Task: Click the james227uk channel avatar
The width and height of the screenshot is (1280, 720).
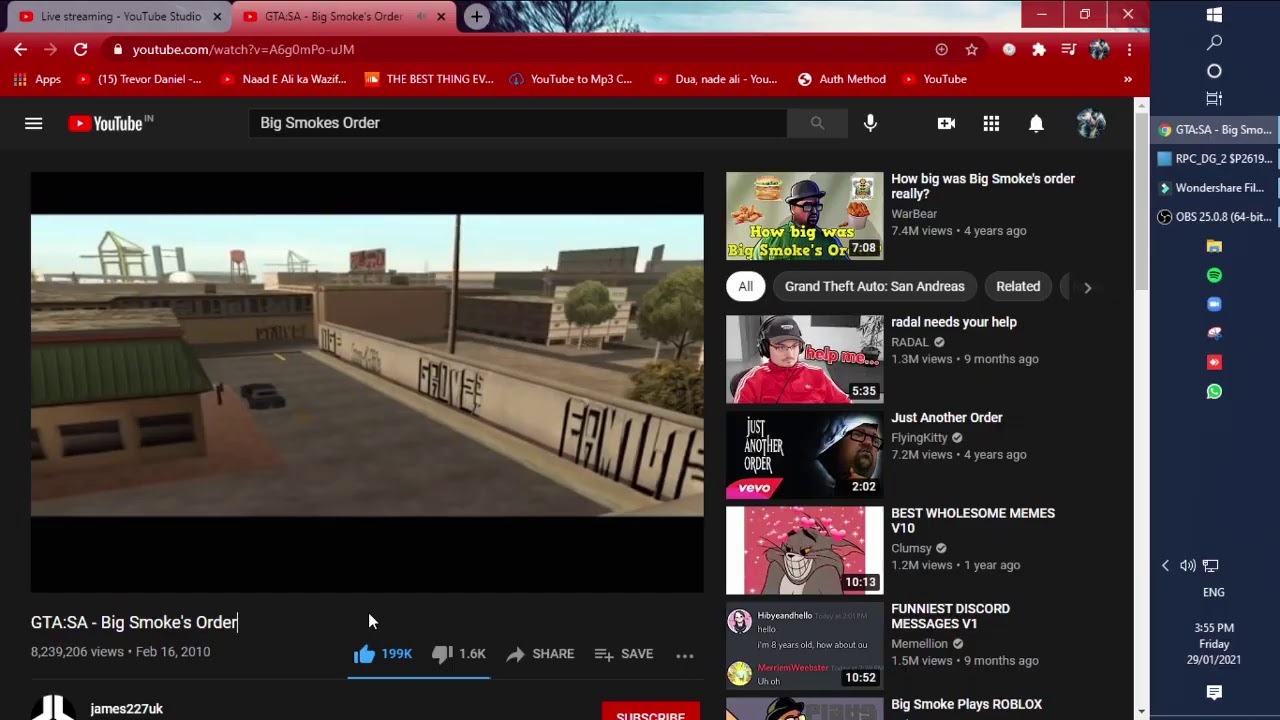Action: tap(53, 708)
